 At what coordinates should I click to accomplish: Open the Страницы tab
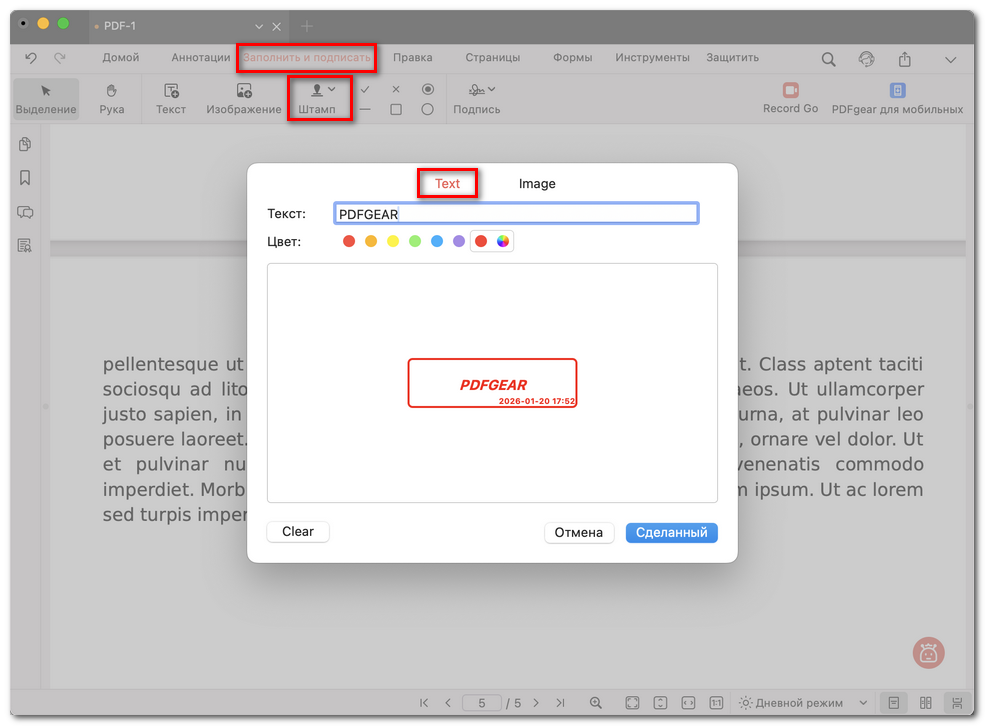pyautogui.click(x=492, y=57)
